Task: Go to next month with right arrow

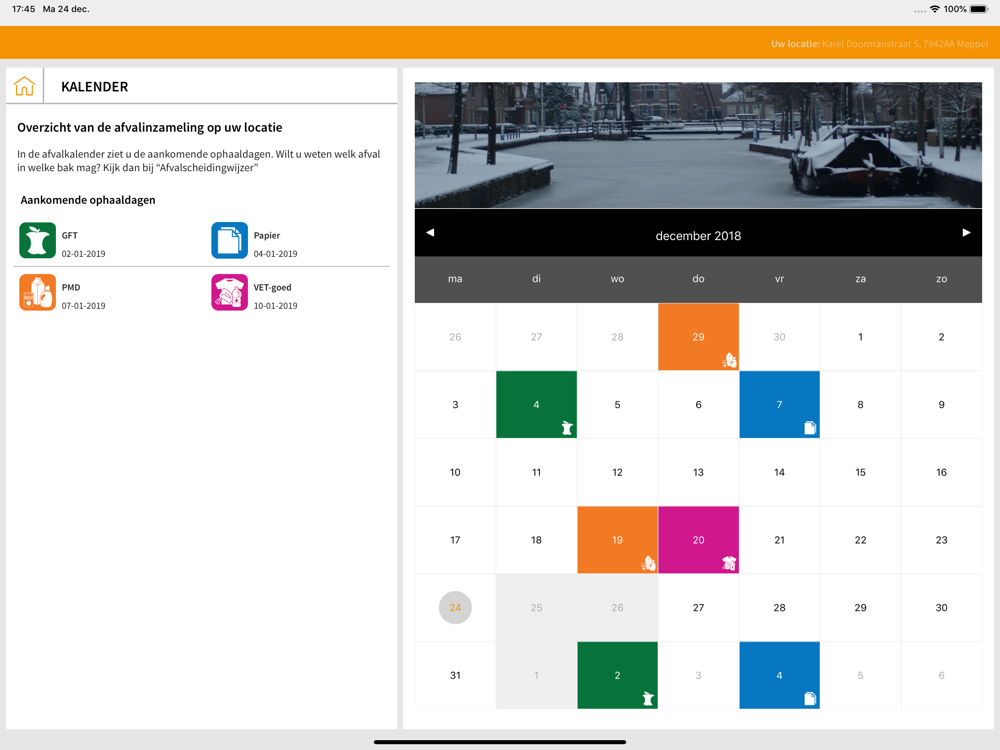Action: click(x=966, y=233)
